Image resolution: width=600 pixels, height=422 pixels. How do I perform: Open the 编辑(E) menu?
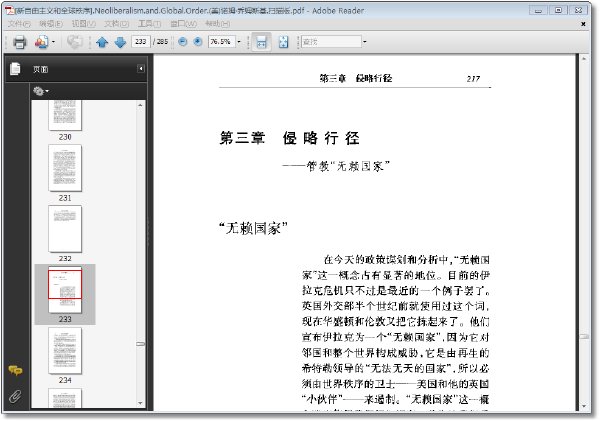point(51,24)
